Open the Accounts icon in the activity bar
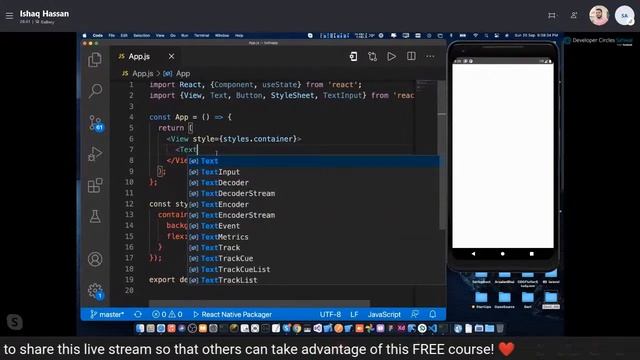The image size is (640, 360). pyautogui.click(x=95, y=259)
